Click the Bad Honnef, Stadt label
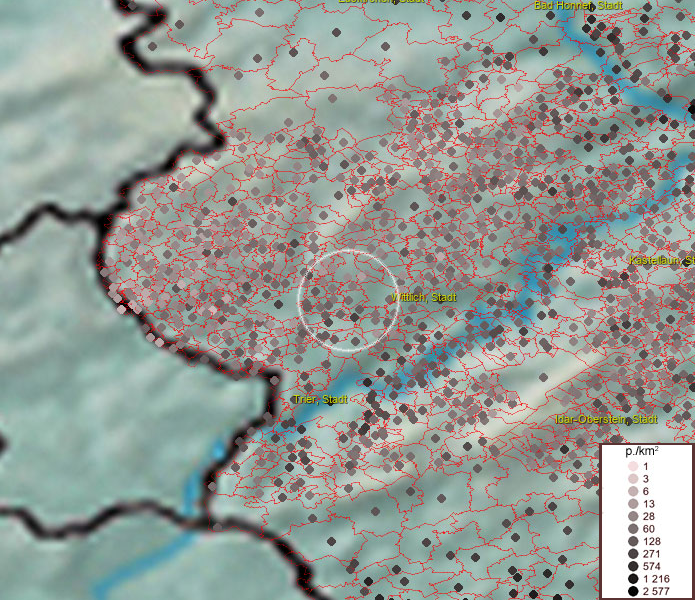The image size is (695, 600). click(578, 5)
